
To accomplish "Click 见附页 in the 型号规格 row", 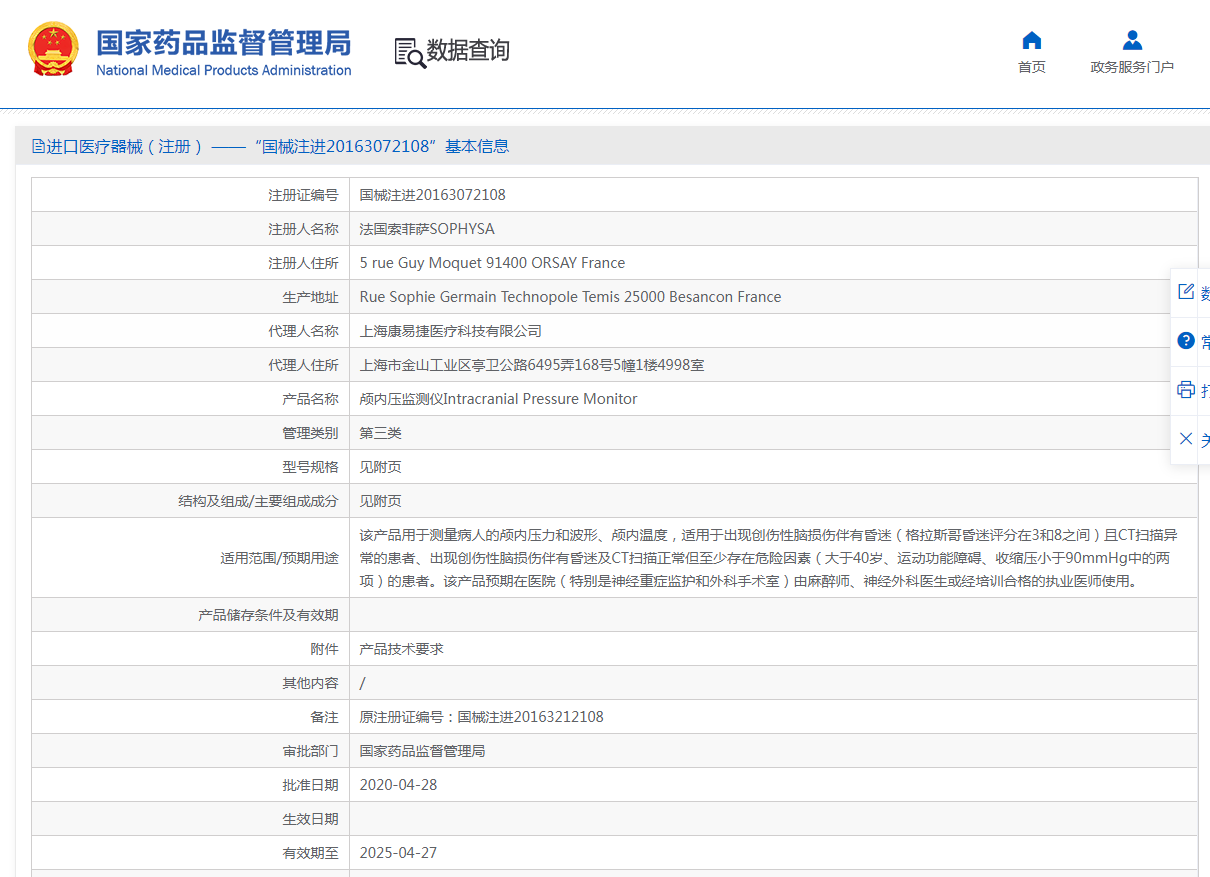I will coord(381,467).
